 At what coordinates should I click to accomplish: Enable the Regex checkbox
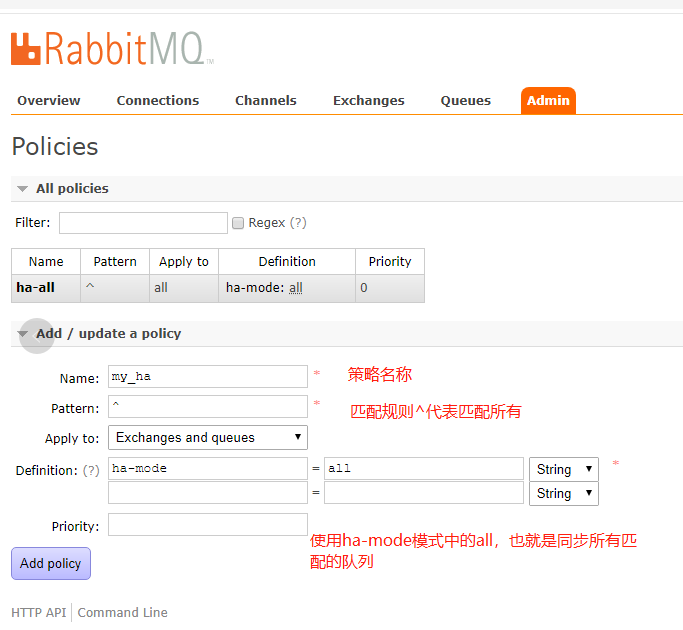(238, 223)
